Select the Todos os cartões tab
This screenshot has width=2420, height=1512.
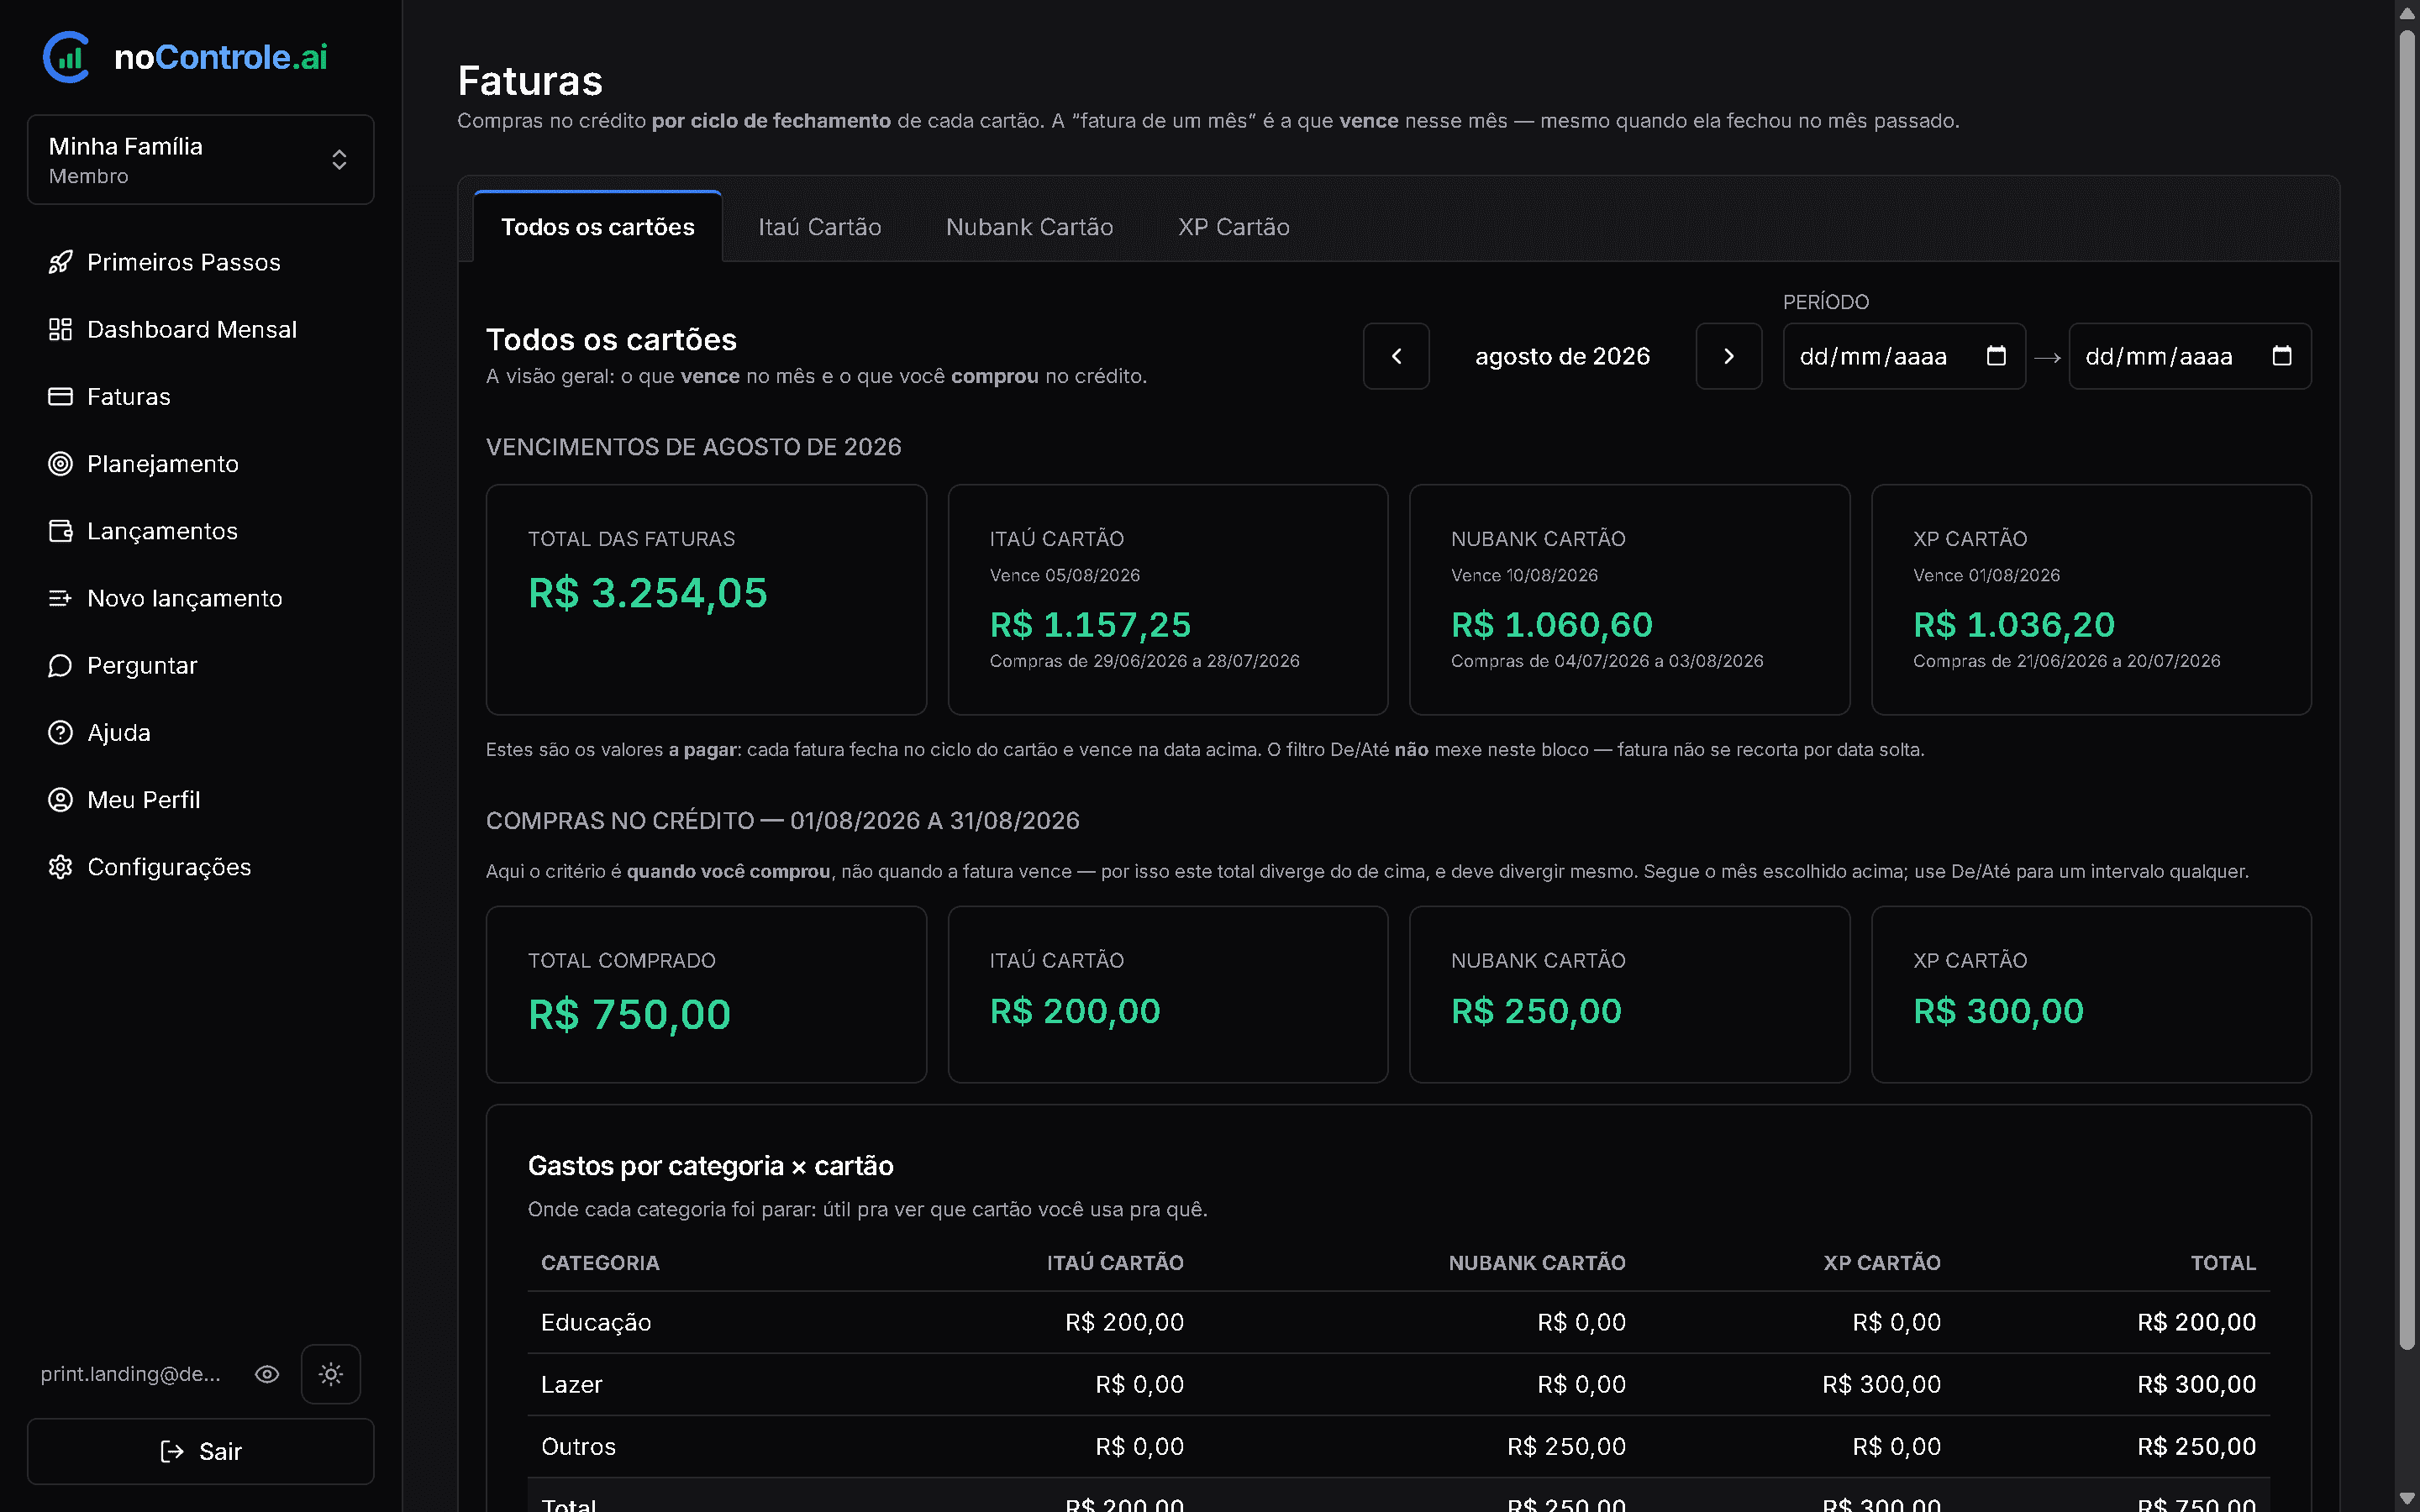pos(598,227)
